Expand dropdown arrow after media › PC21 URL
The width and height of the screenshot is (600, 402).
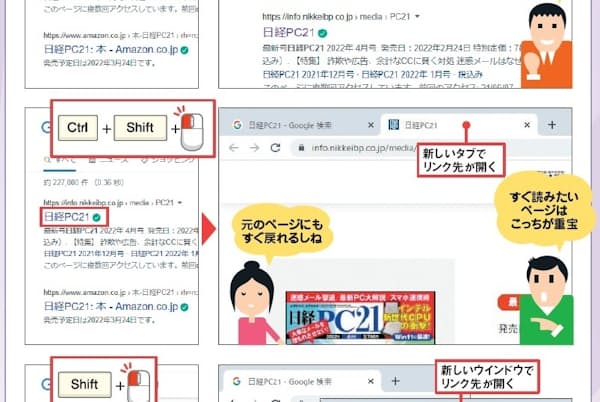coord(180,202)
